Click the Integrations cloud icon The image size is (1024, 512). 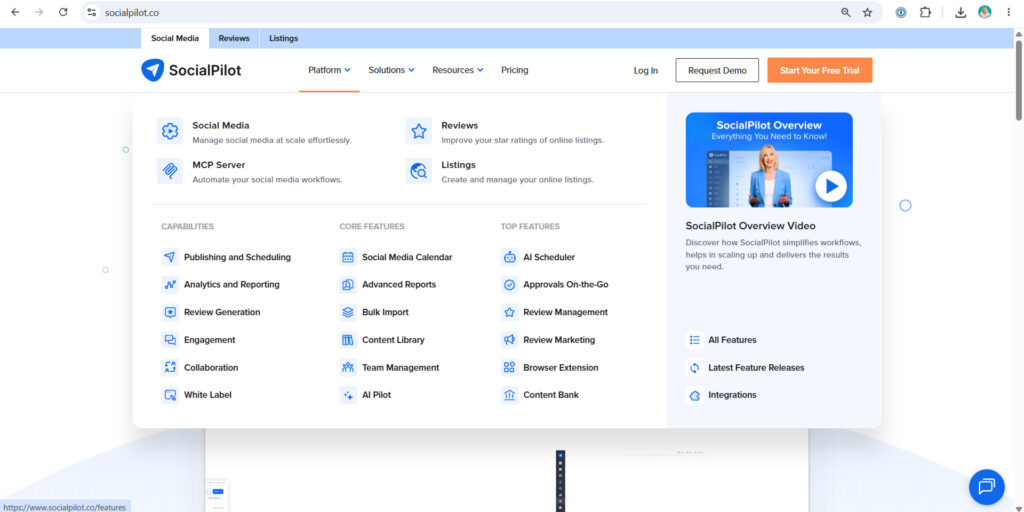[x=694, y=395]
